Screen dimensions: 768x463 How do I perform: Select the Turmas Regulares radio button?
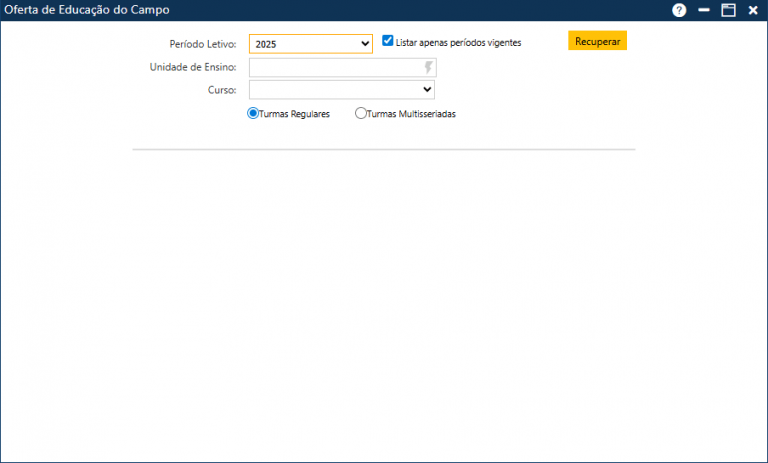point(253,113)
